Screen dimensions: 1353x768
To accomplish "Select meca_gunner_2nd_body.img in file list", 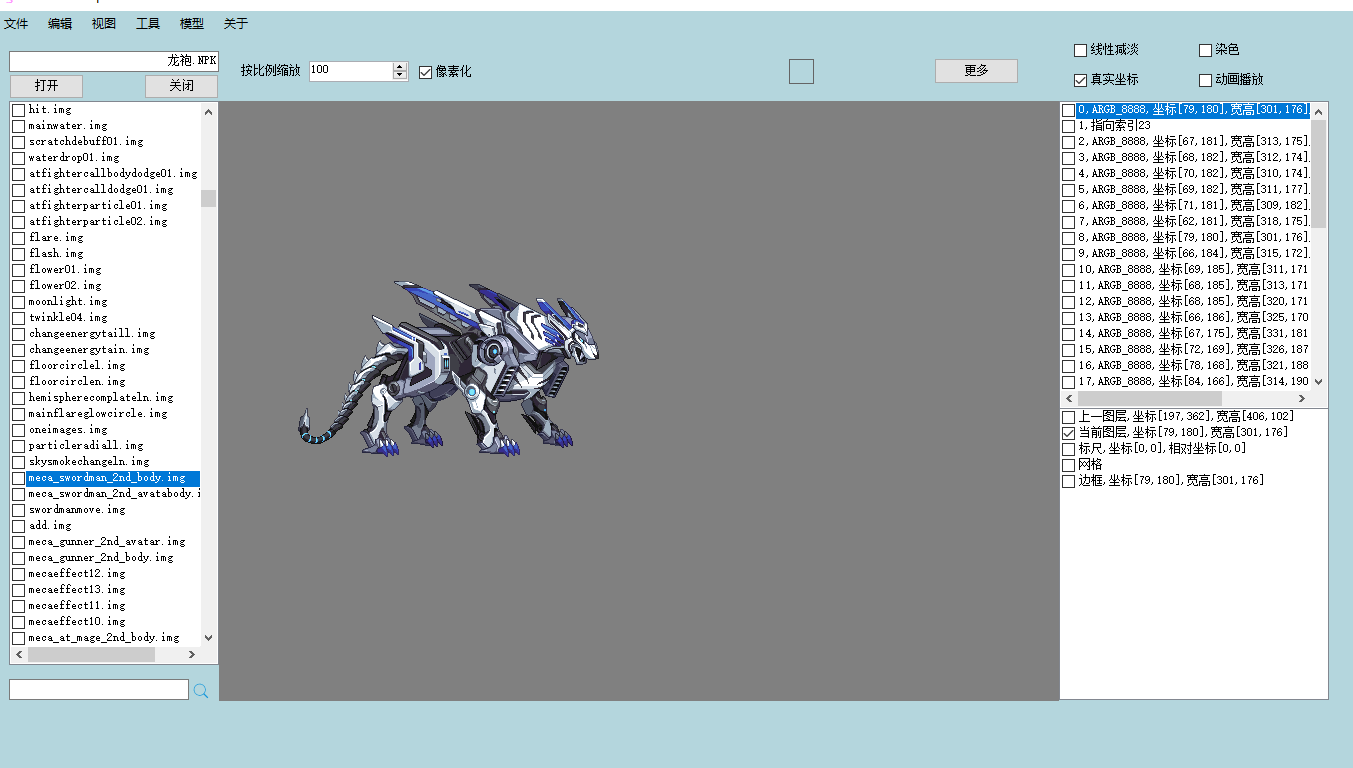I will [101, 557].
